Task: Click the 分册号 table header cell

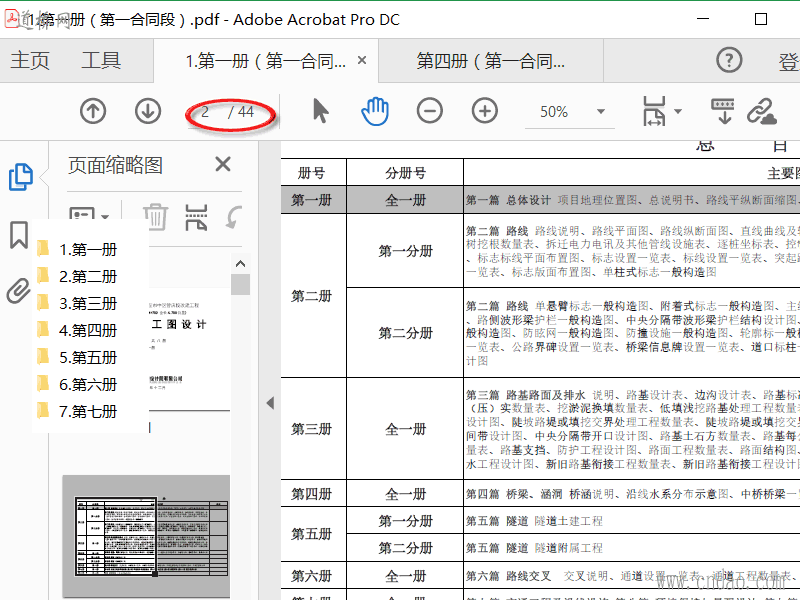Action: pos(405,173)
